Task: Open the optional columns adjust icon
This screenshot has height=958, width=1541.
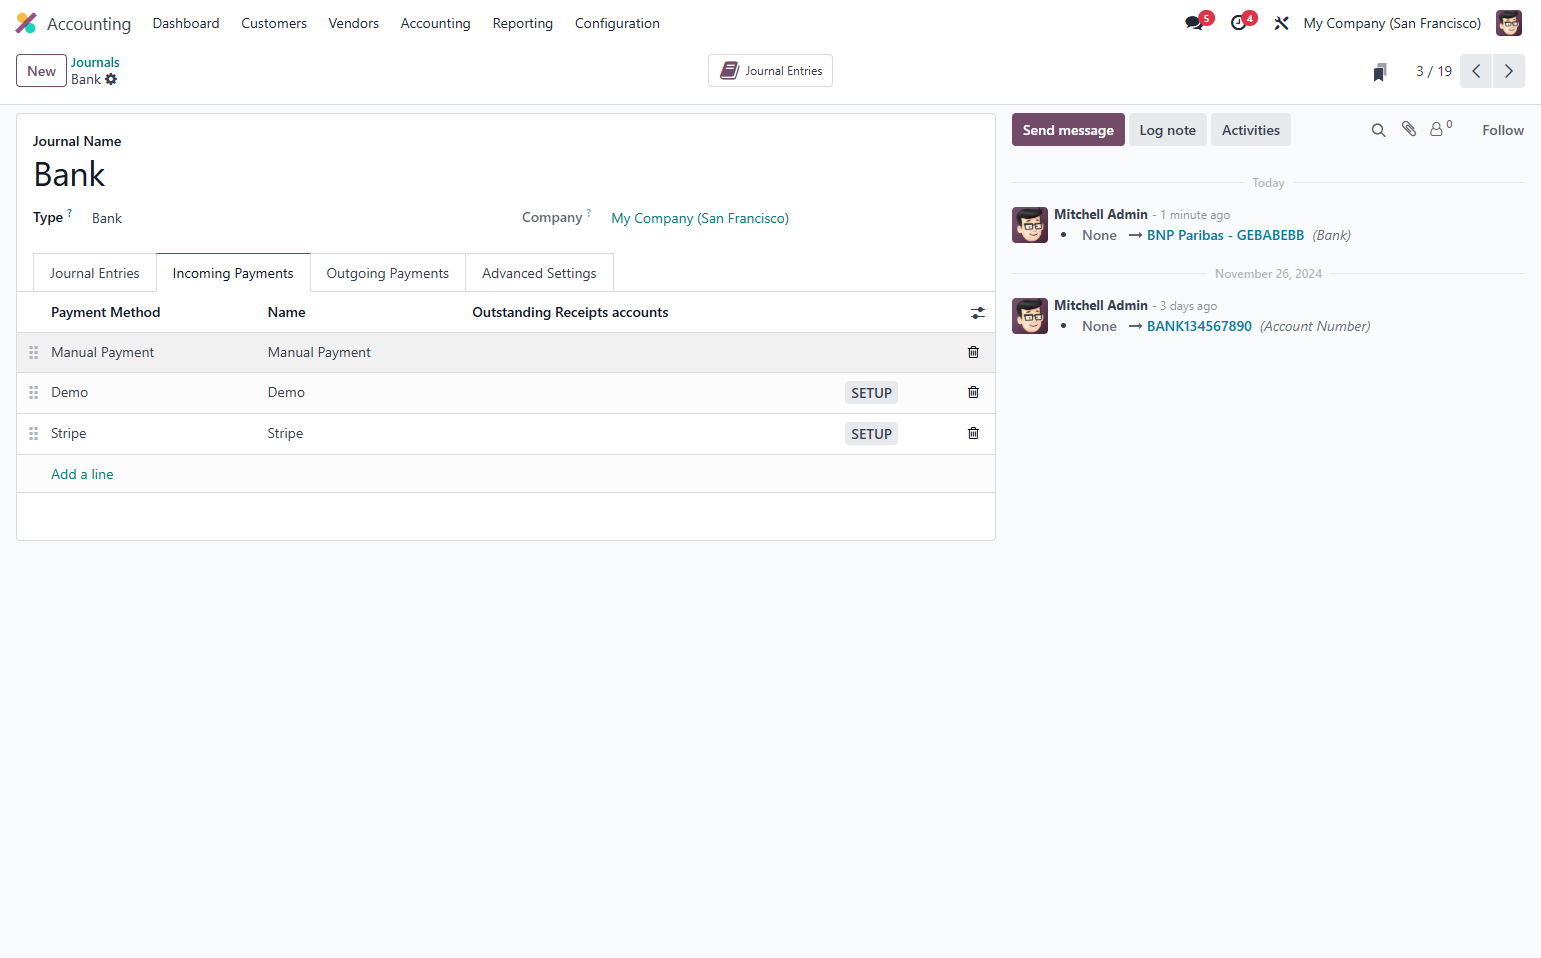Action: point(978,313)
